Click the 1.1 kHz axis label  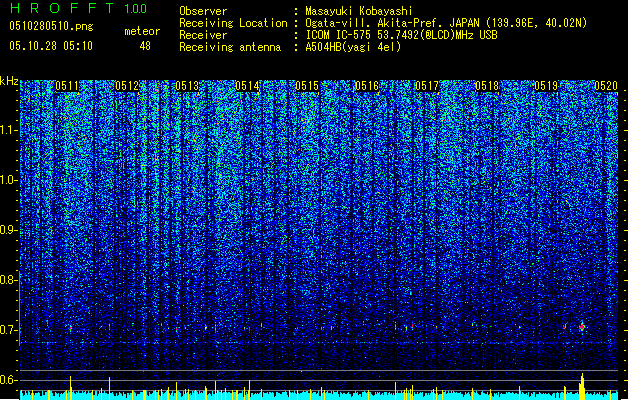tap(9, 130)
